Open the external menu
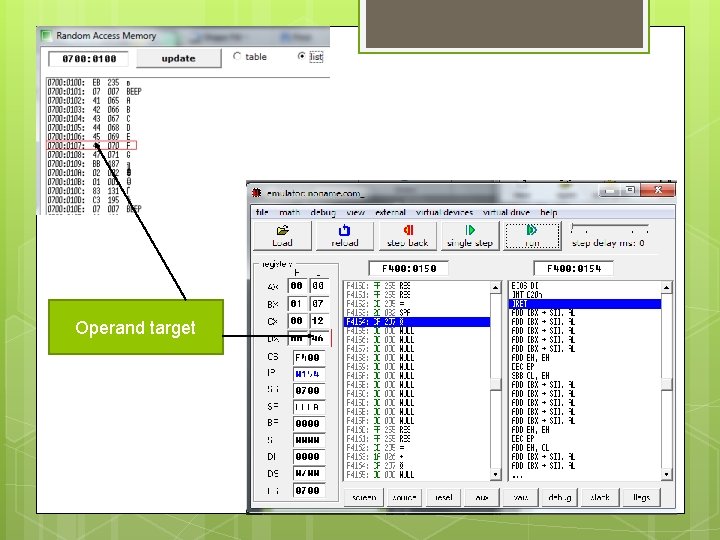 (x=390, y=212)
